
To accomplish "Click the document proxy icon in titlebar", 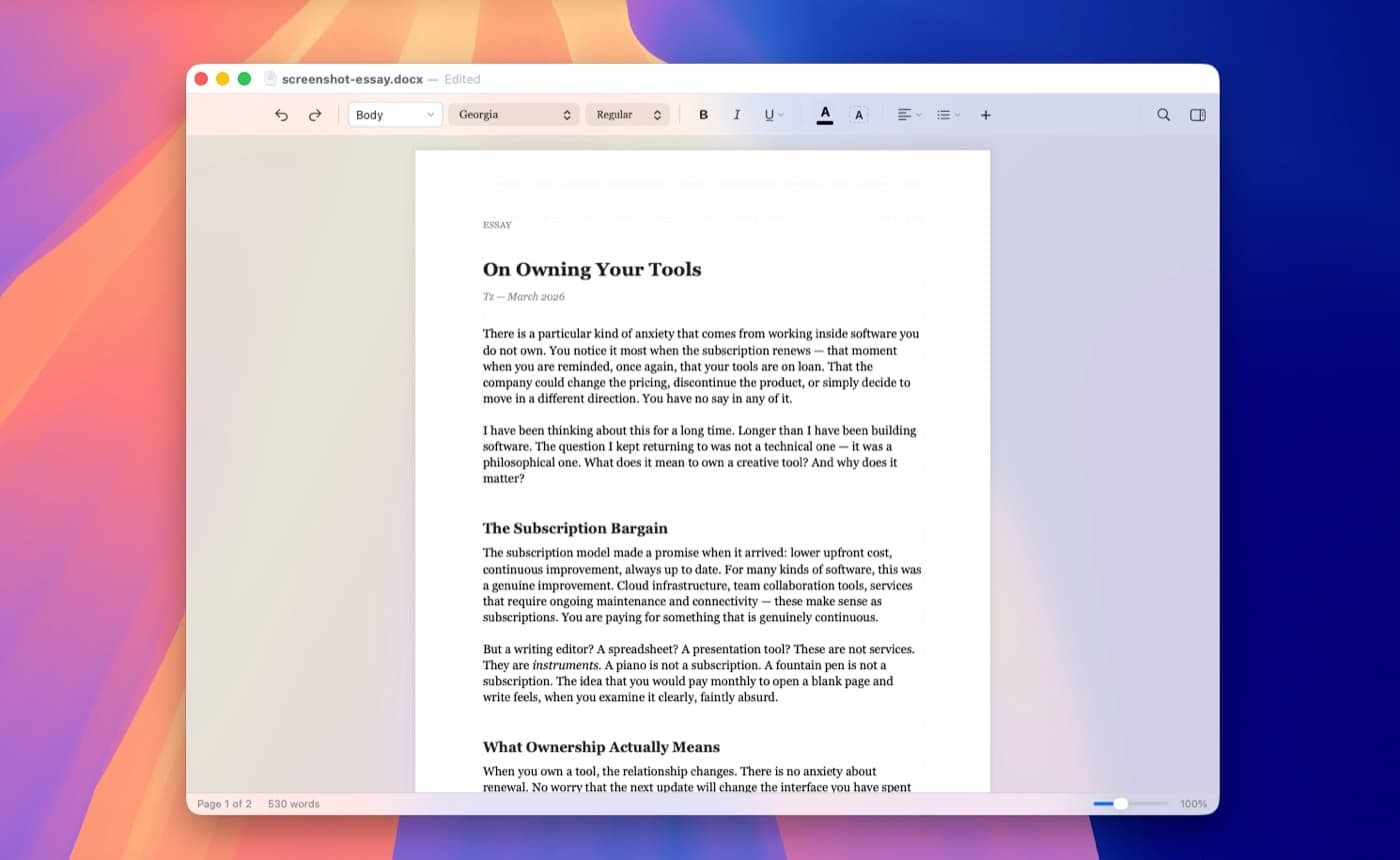I will point(267,79).
